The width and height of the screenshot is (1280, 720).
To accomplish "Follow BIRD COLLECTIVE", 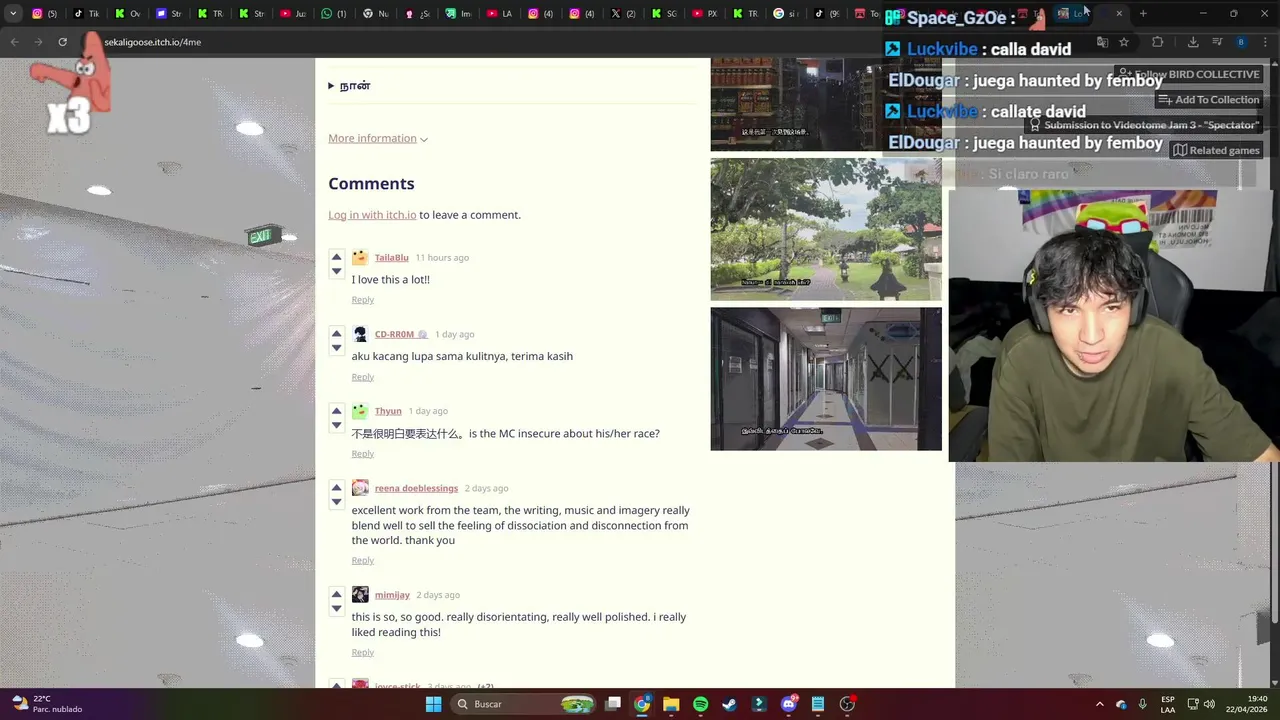I will 1188,74.
